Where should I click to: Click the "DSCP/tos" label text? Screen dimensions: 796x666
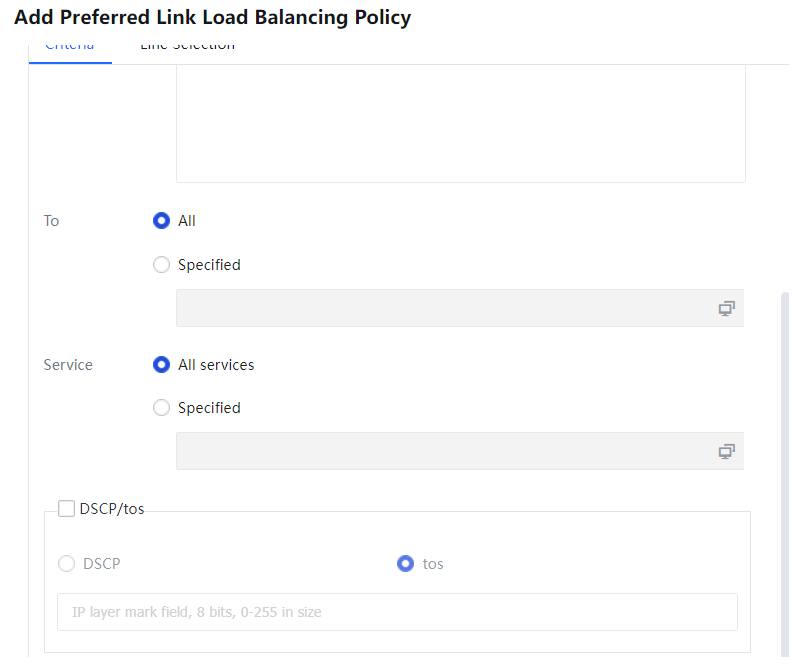coord(112,509)
